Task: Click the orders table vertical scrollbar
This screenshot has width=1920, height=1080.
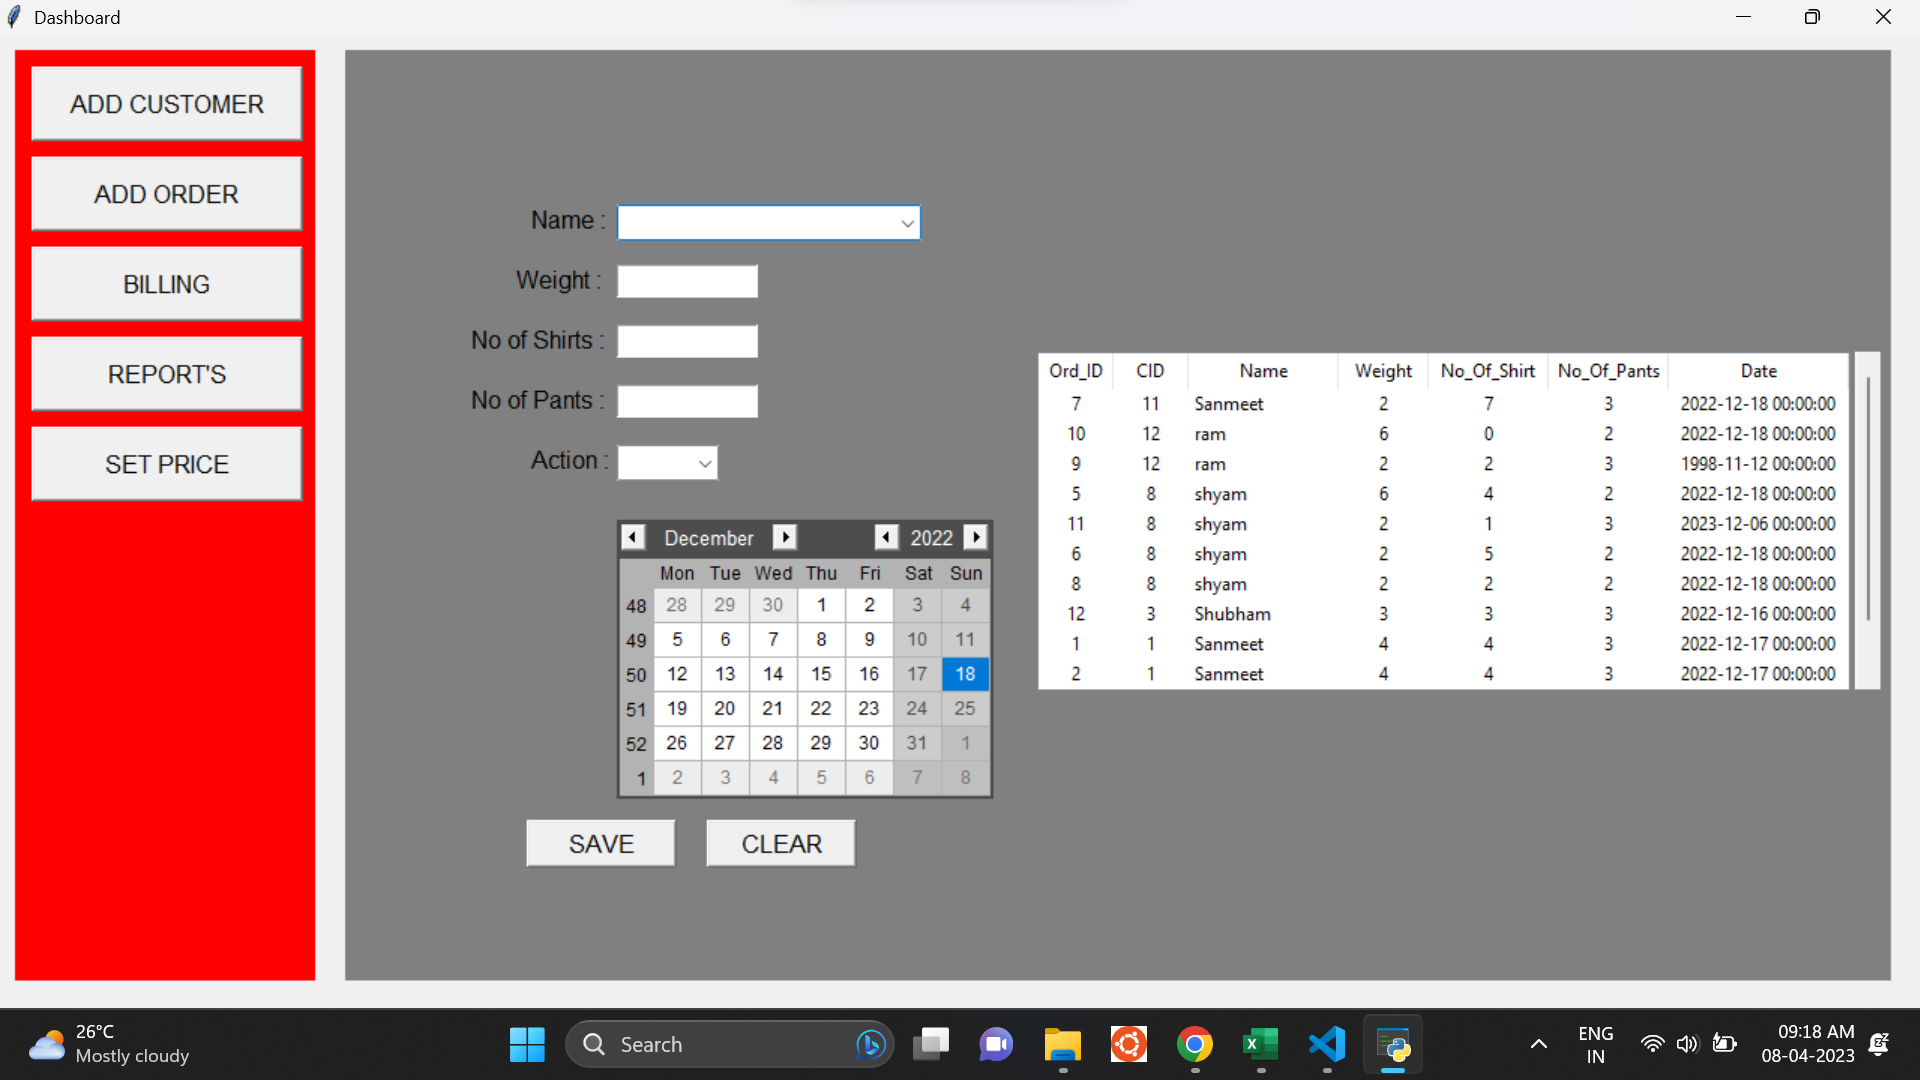Action: point(1867,500)
